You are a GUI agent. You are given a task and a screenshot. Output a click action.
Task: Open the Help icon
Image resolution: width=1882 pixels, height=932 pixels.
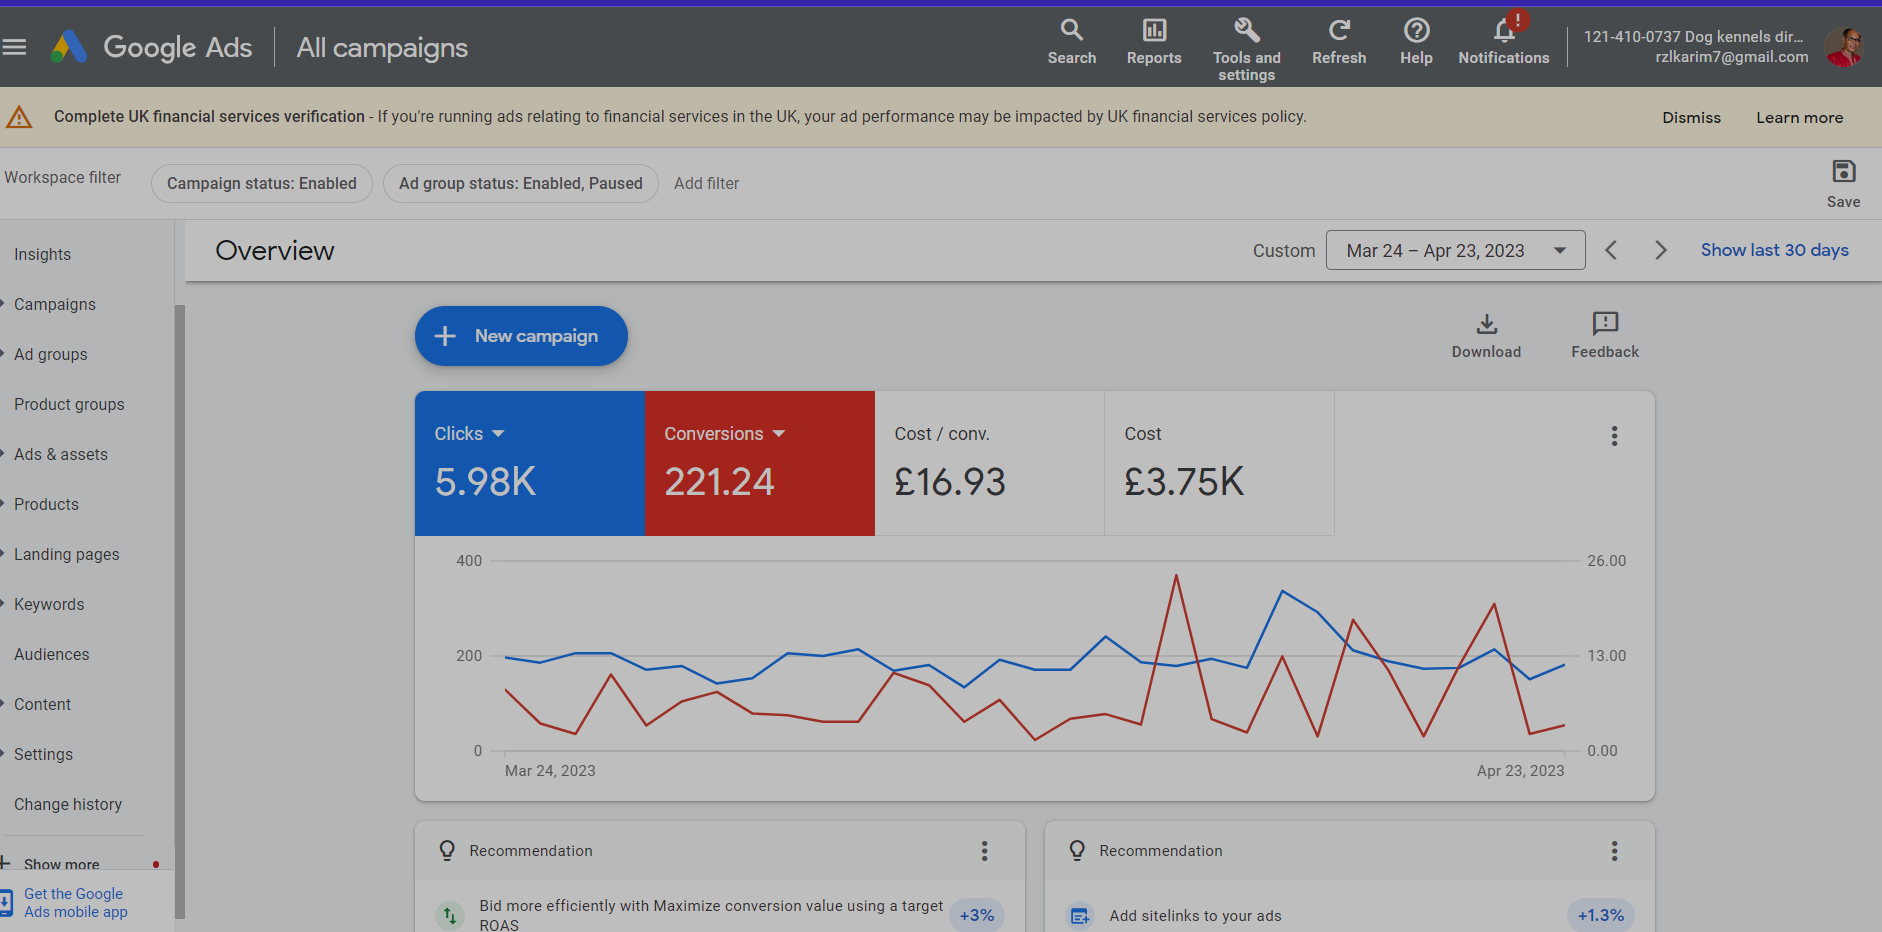point(1416,31)
